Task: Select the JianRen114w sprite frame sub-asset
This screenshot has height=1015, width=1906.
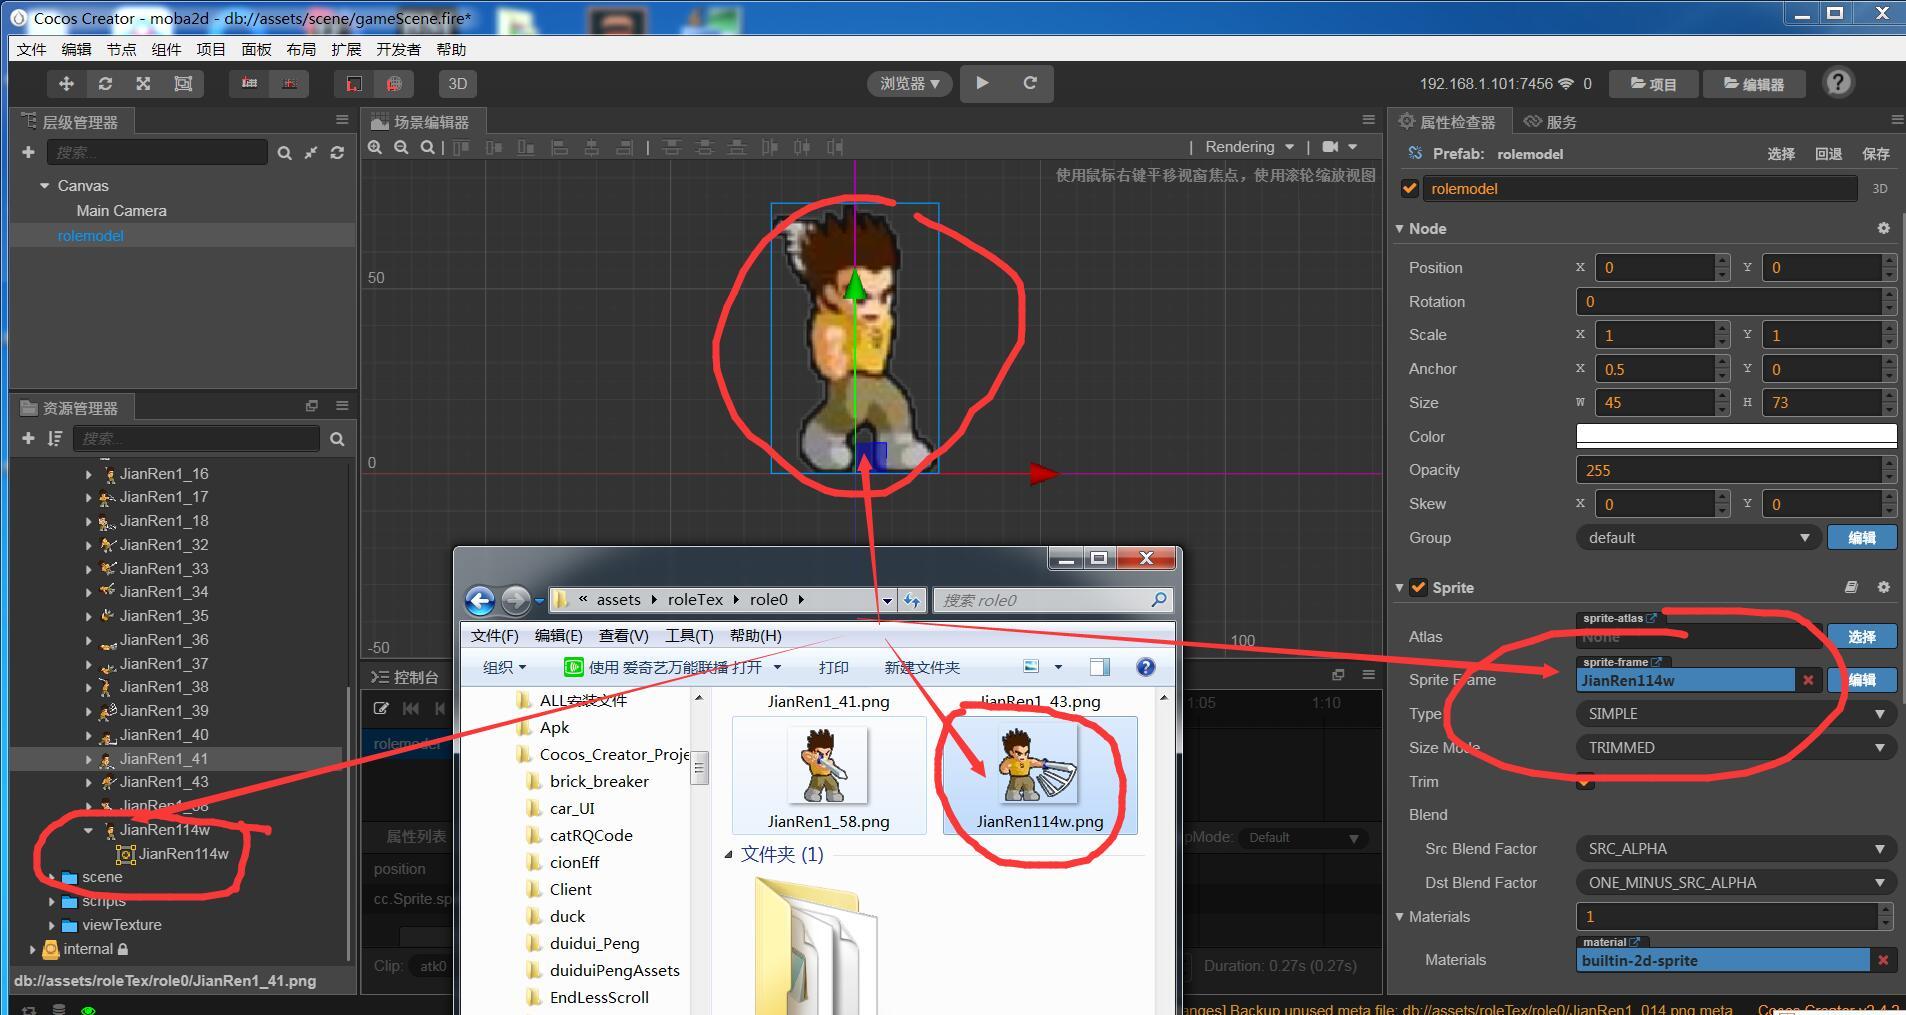Action: [183, 854]
